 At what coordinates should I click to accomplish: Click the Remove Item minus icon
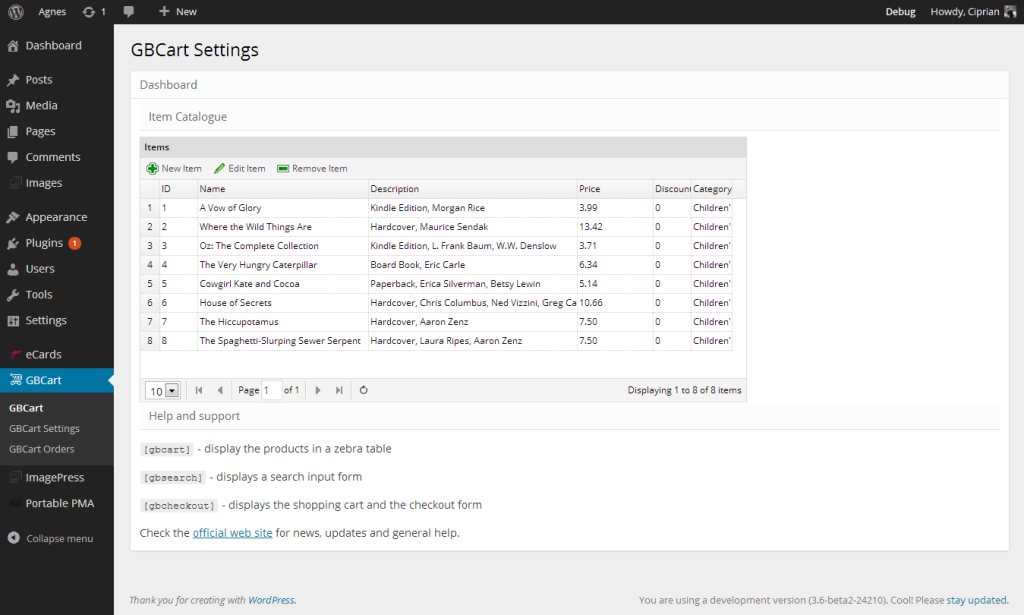(x=283, y=168)
